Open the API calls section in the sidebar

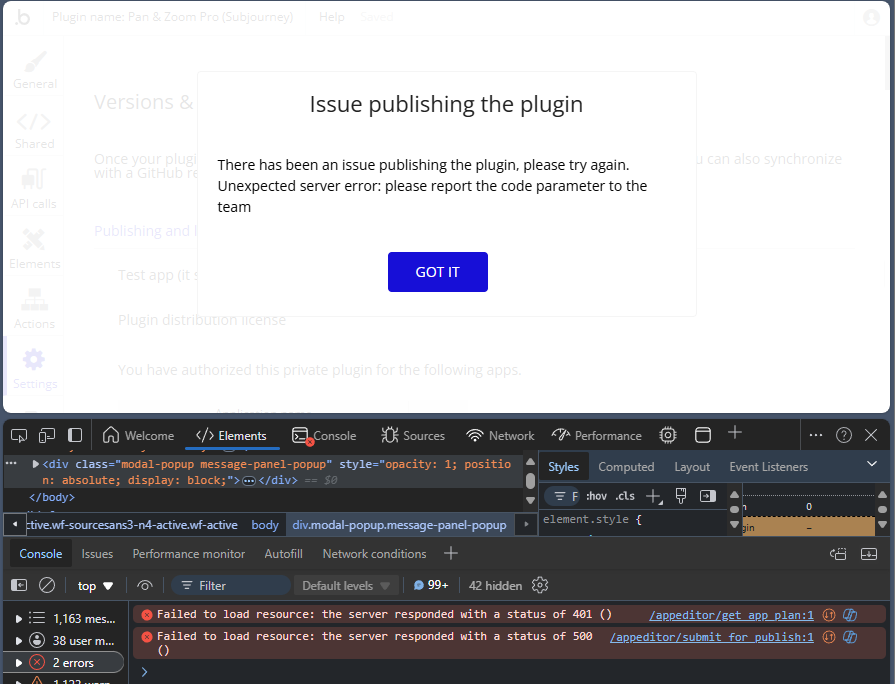pyautogui.click(x=34, y=188)
